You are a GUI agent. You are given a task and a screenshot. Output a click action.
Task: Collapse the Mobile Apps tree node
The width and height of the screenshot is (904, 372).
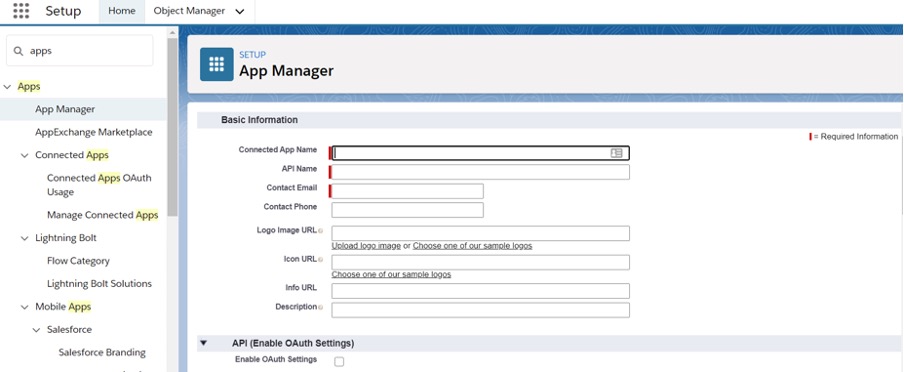(24, 307)
